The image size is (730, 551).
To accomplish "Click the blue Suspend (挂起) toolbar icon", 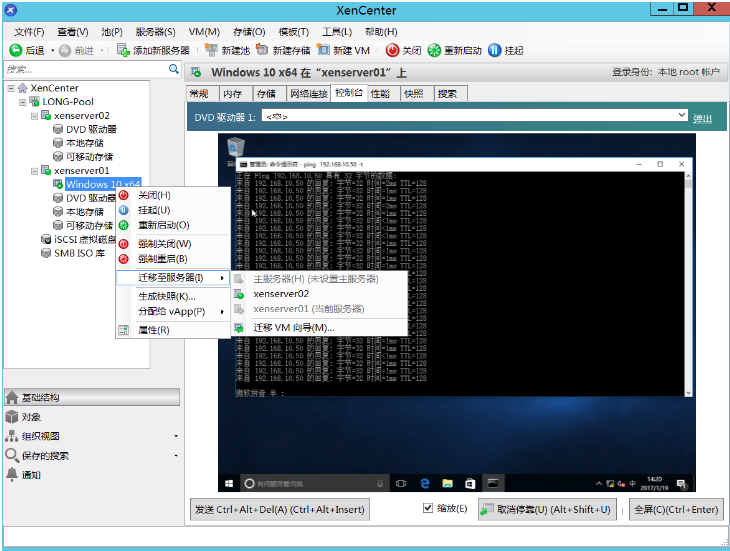I will click(494, 50).
